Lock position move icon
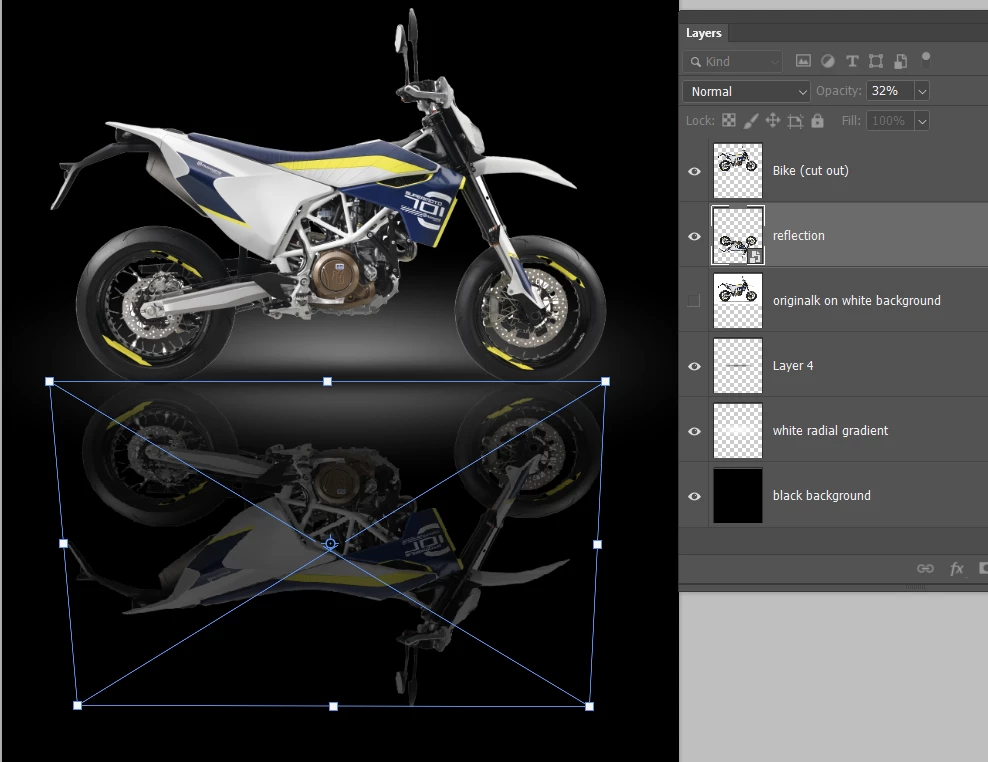The image size is (988, 762). 773,120
